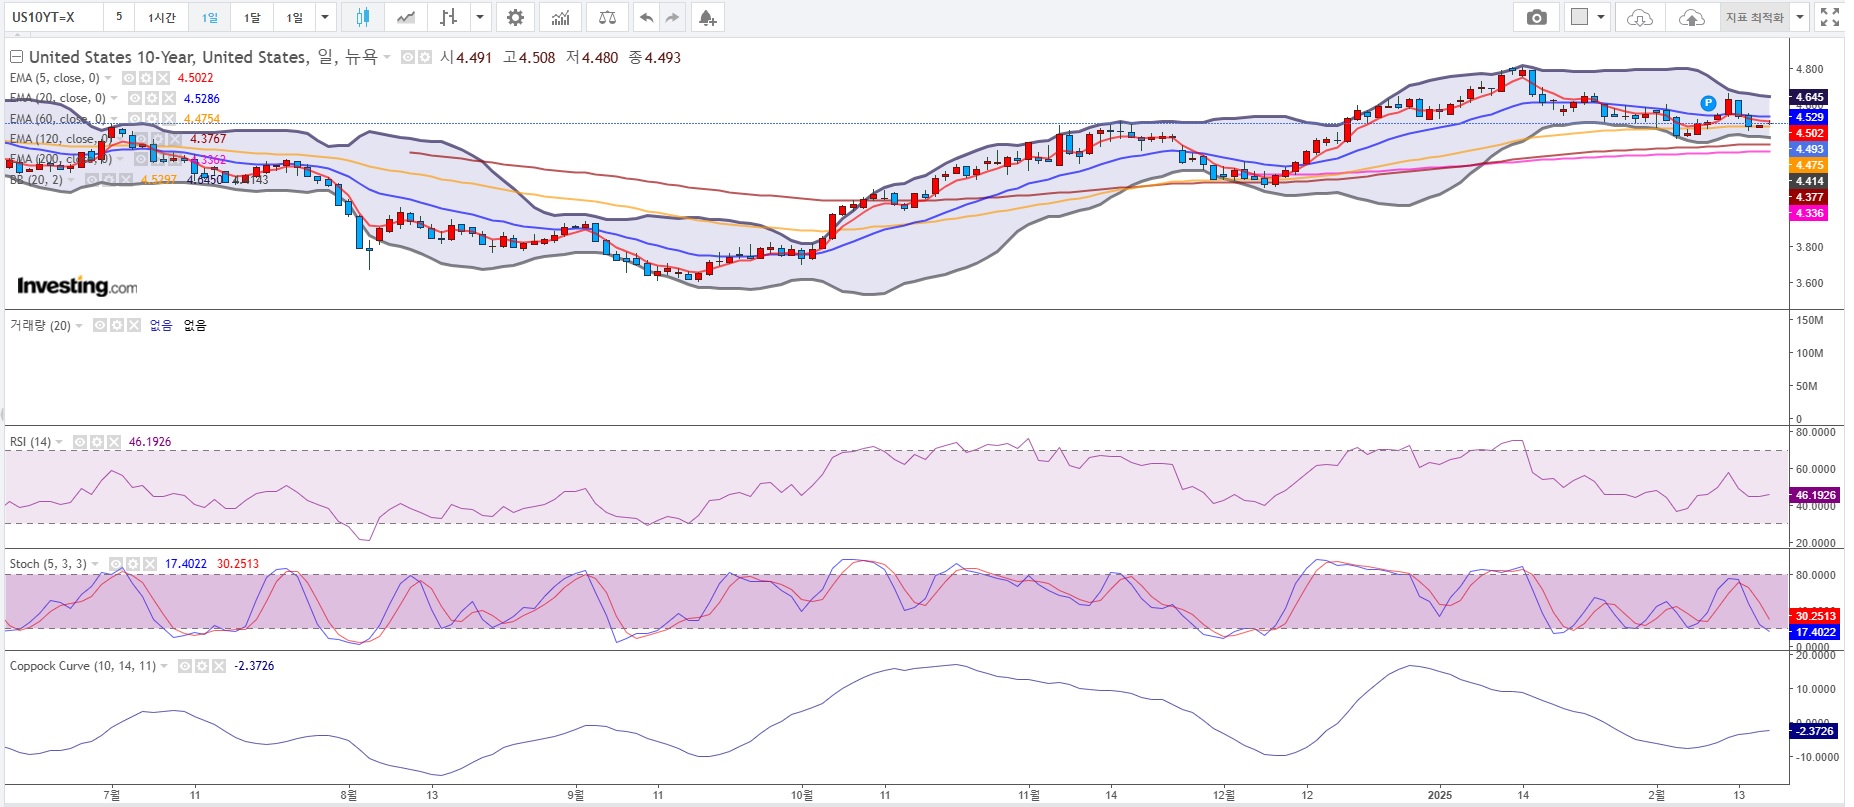
Task: Remove the EMA 20 indicator
Action: (x=168, y=98)
